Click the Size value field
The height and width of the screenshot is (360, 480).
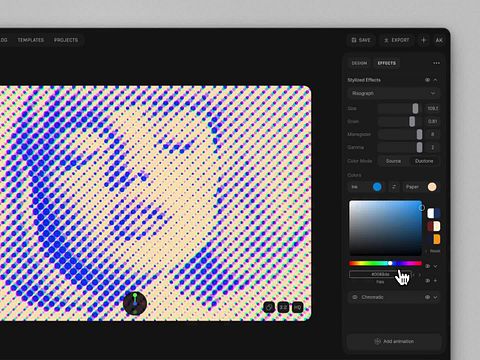click(x=432, y=108)
